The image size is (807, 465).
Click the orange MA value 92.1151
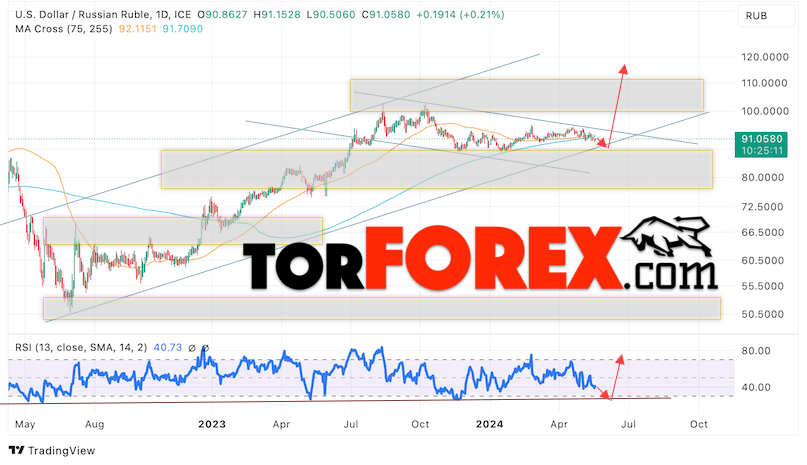tap(137, 29)
